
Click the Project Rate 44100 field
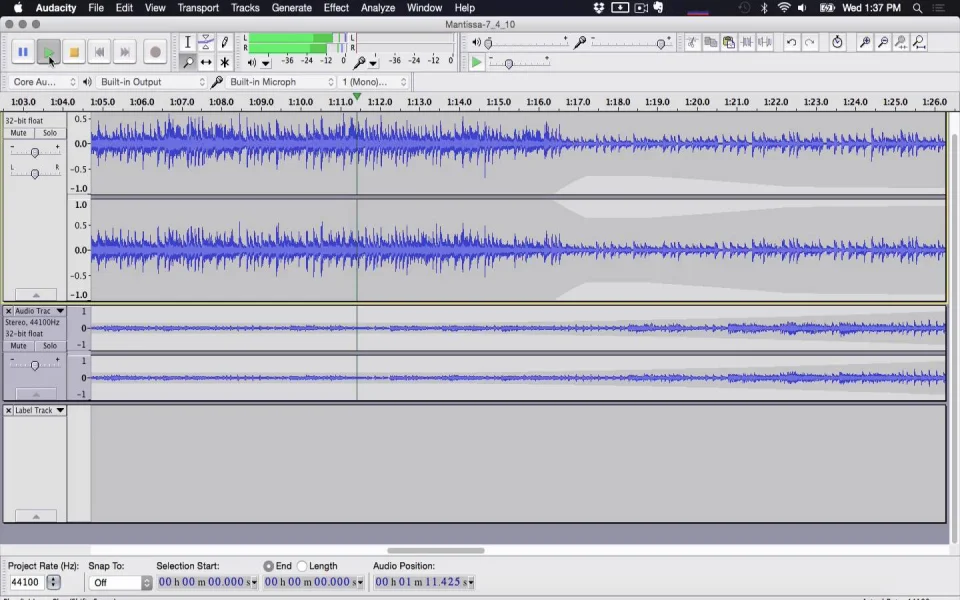point(25,583)
